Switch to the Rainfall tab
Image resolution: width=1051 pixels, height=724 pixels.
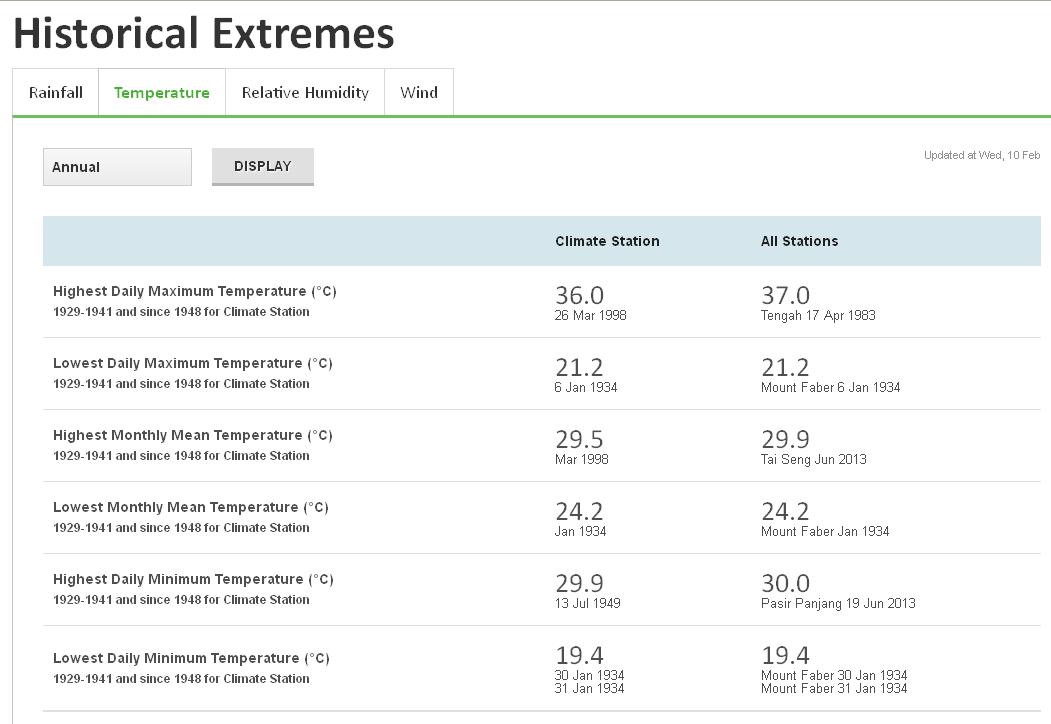coord(56,92)
